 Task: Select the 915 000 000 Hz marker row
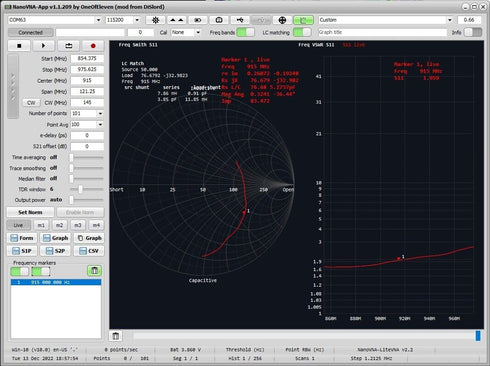56,282
